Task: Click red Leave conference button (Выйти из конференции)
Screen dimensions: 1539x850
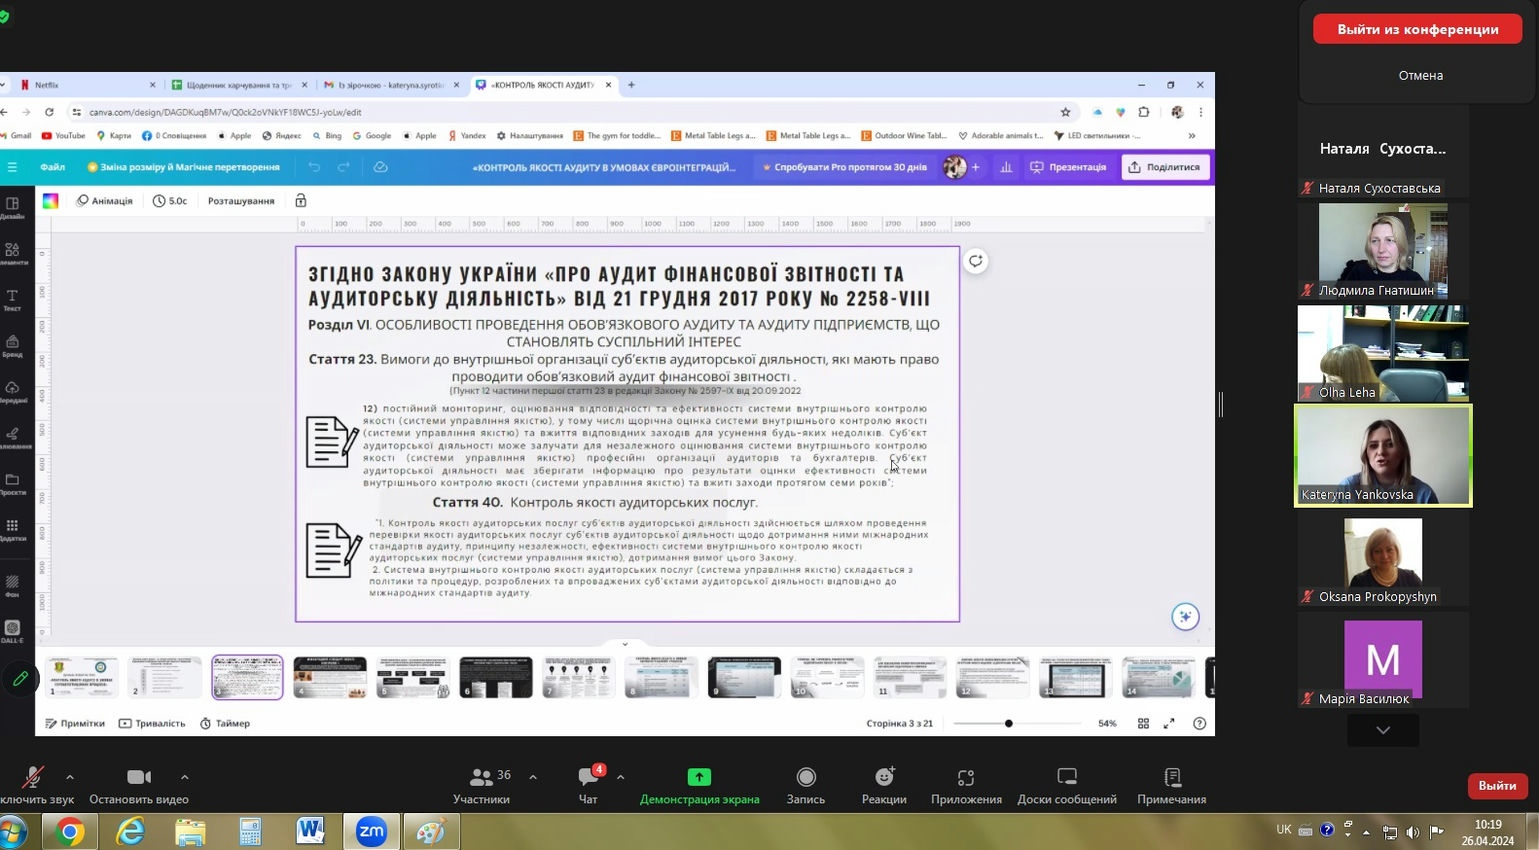Action: point(1417,29)
